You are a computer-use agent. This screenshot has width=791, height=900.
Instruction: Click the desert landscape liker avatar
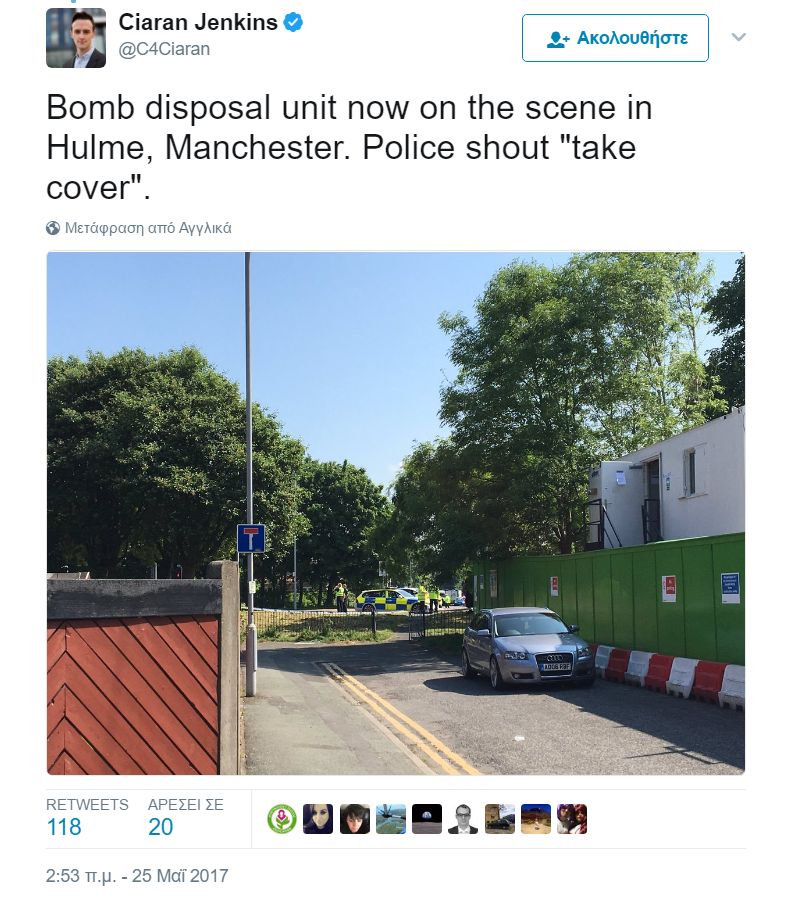point(536,819)
